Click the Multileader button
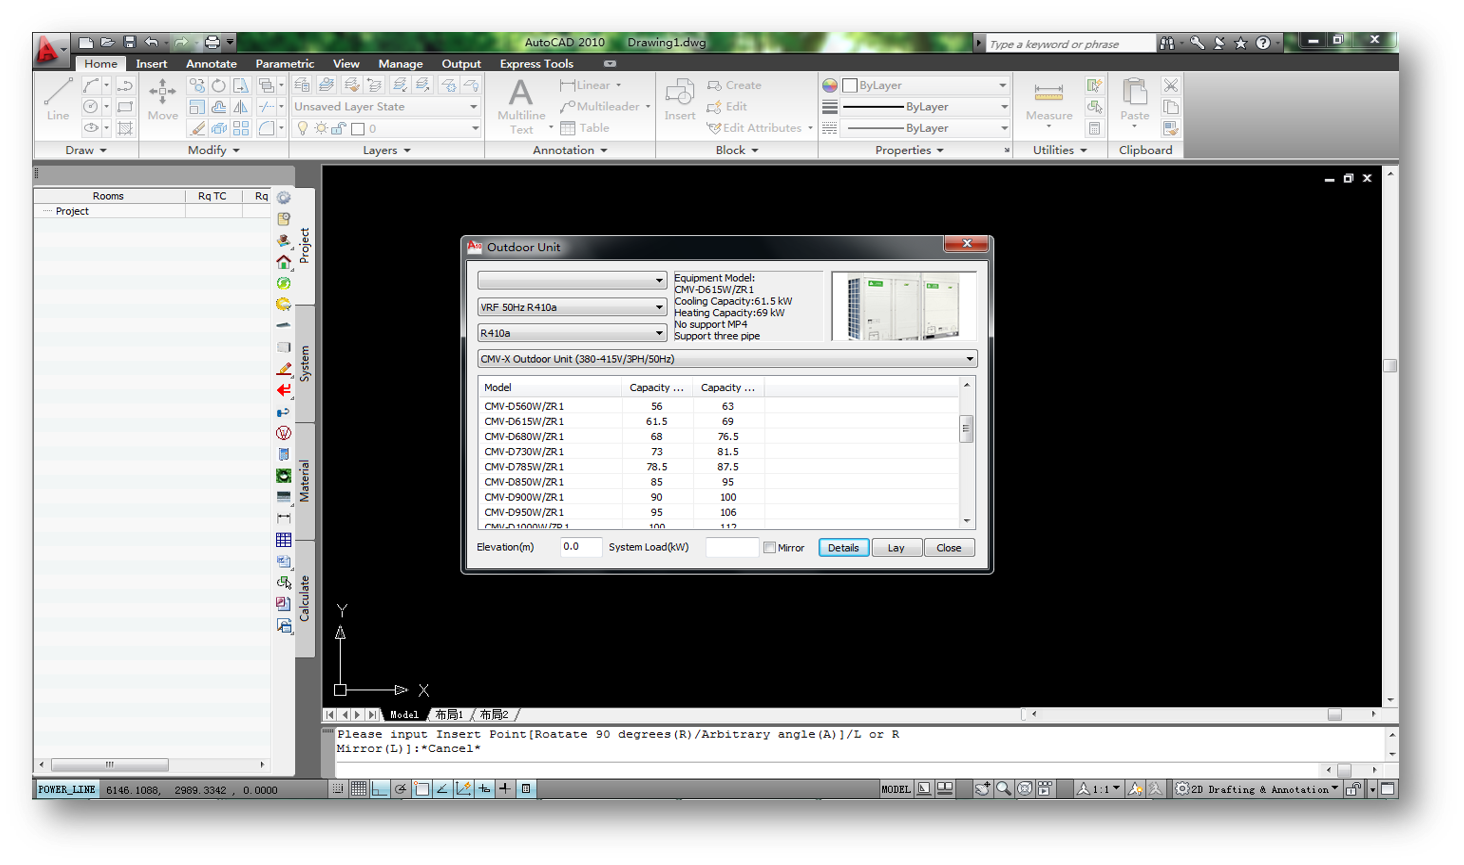The height and width of the screenshot is (865, 1464). (604, 107)
